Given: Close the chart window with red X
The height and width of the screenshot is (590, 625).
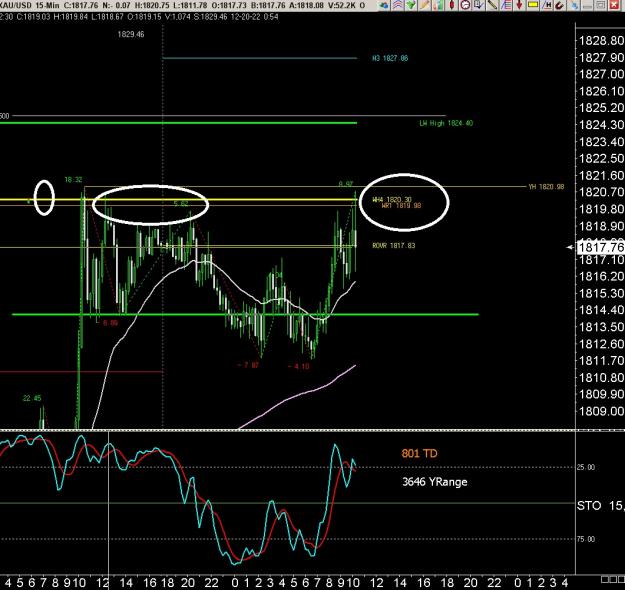Looking at the screenshot, I should click(x=614, y=5).
